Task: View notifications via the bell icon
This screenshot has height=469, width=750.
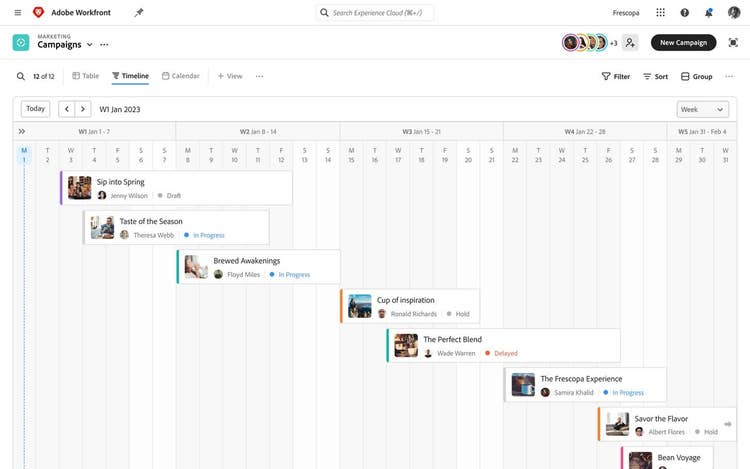Action: (709, 13)
